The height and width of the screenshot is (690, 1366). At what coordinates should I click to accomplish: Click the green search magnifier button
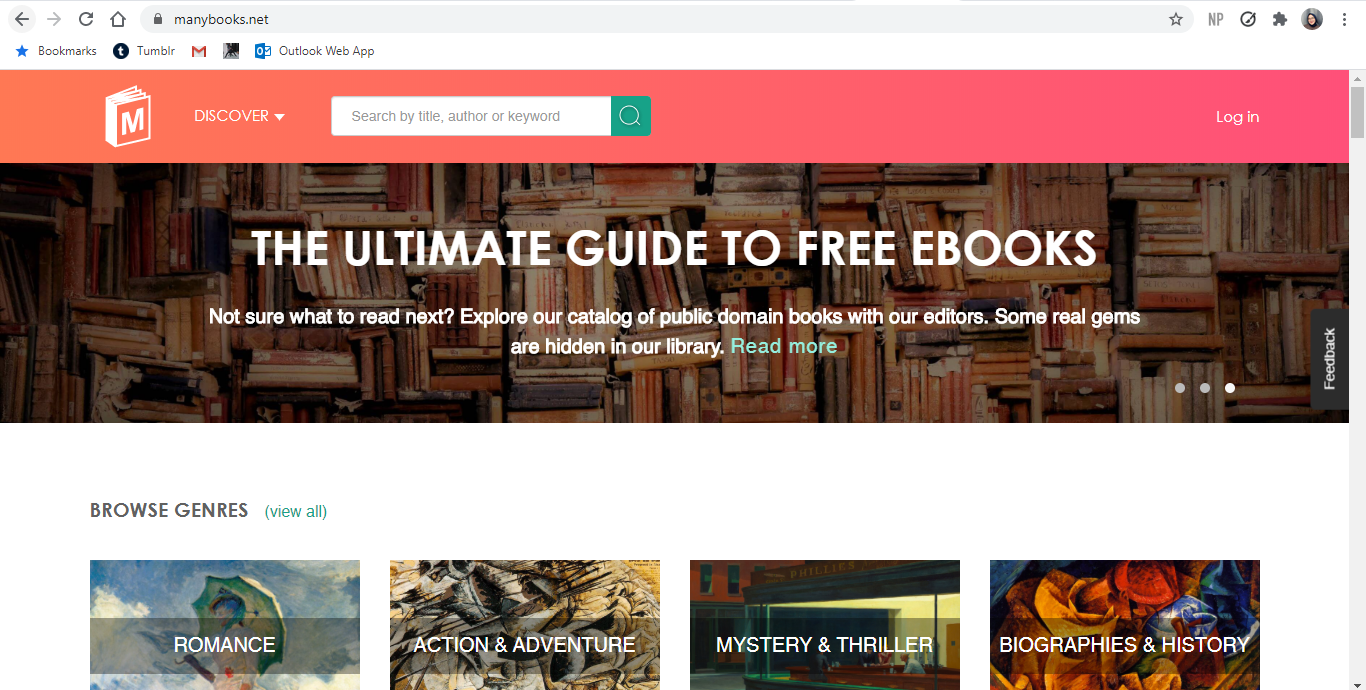click(630, 116)
